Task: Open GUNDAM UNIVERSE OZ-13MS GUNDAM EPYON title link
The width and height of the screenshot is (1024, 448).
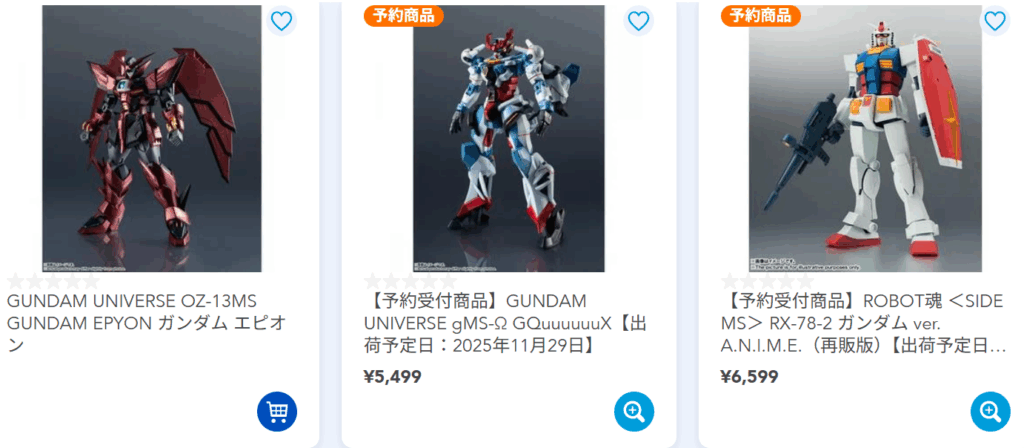Action: coord(147,323)
